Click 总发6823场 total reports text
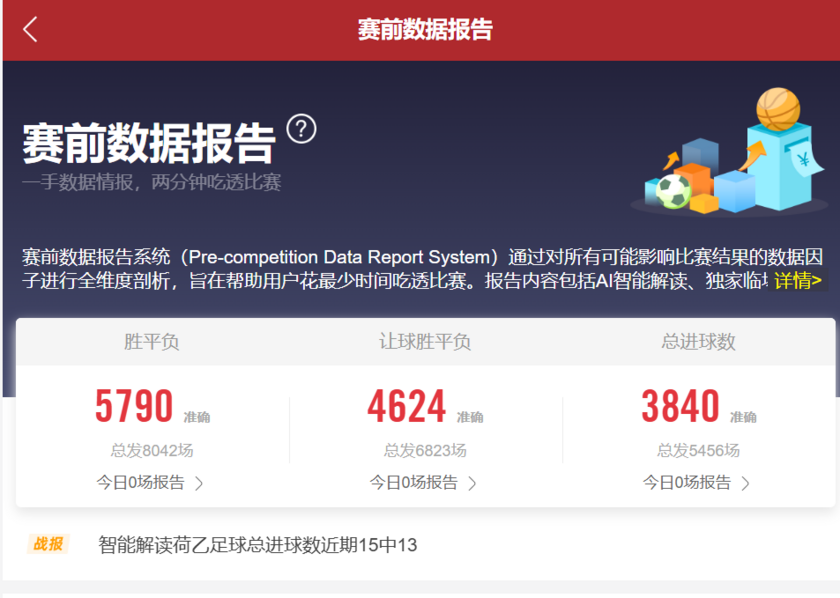The image size is (840, 598). [x=425, y=450]
